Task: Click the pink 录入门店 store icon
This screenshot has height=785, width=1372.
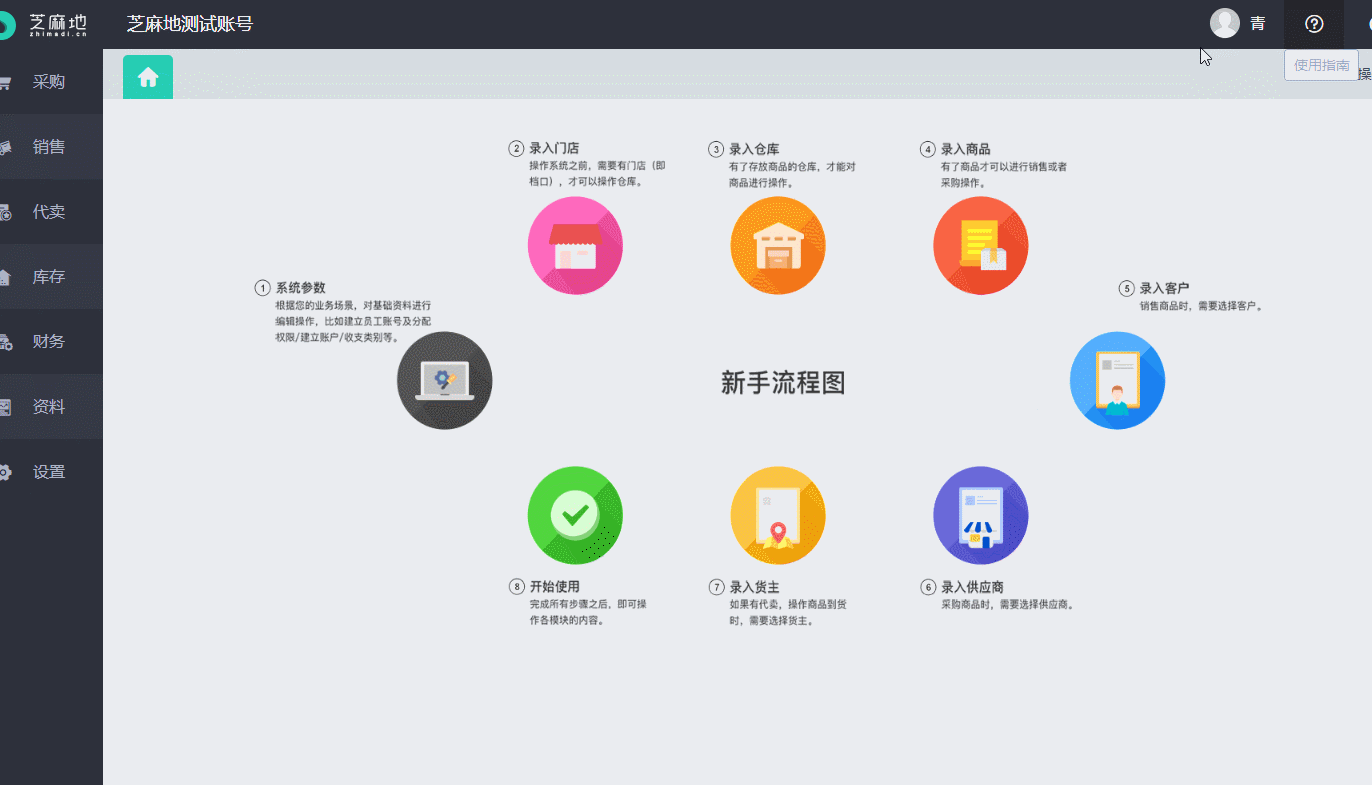Action: [575, 246]
